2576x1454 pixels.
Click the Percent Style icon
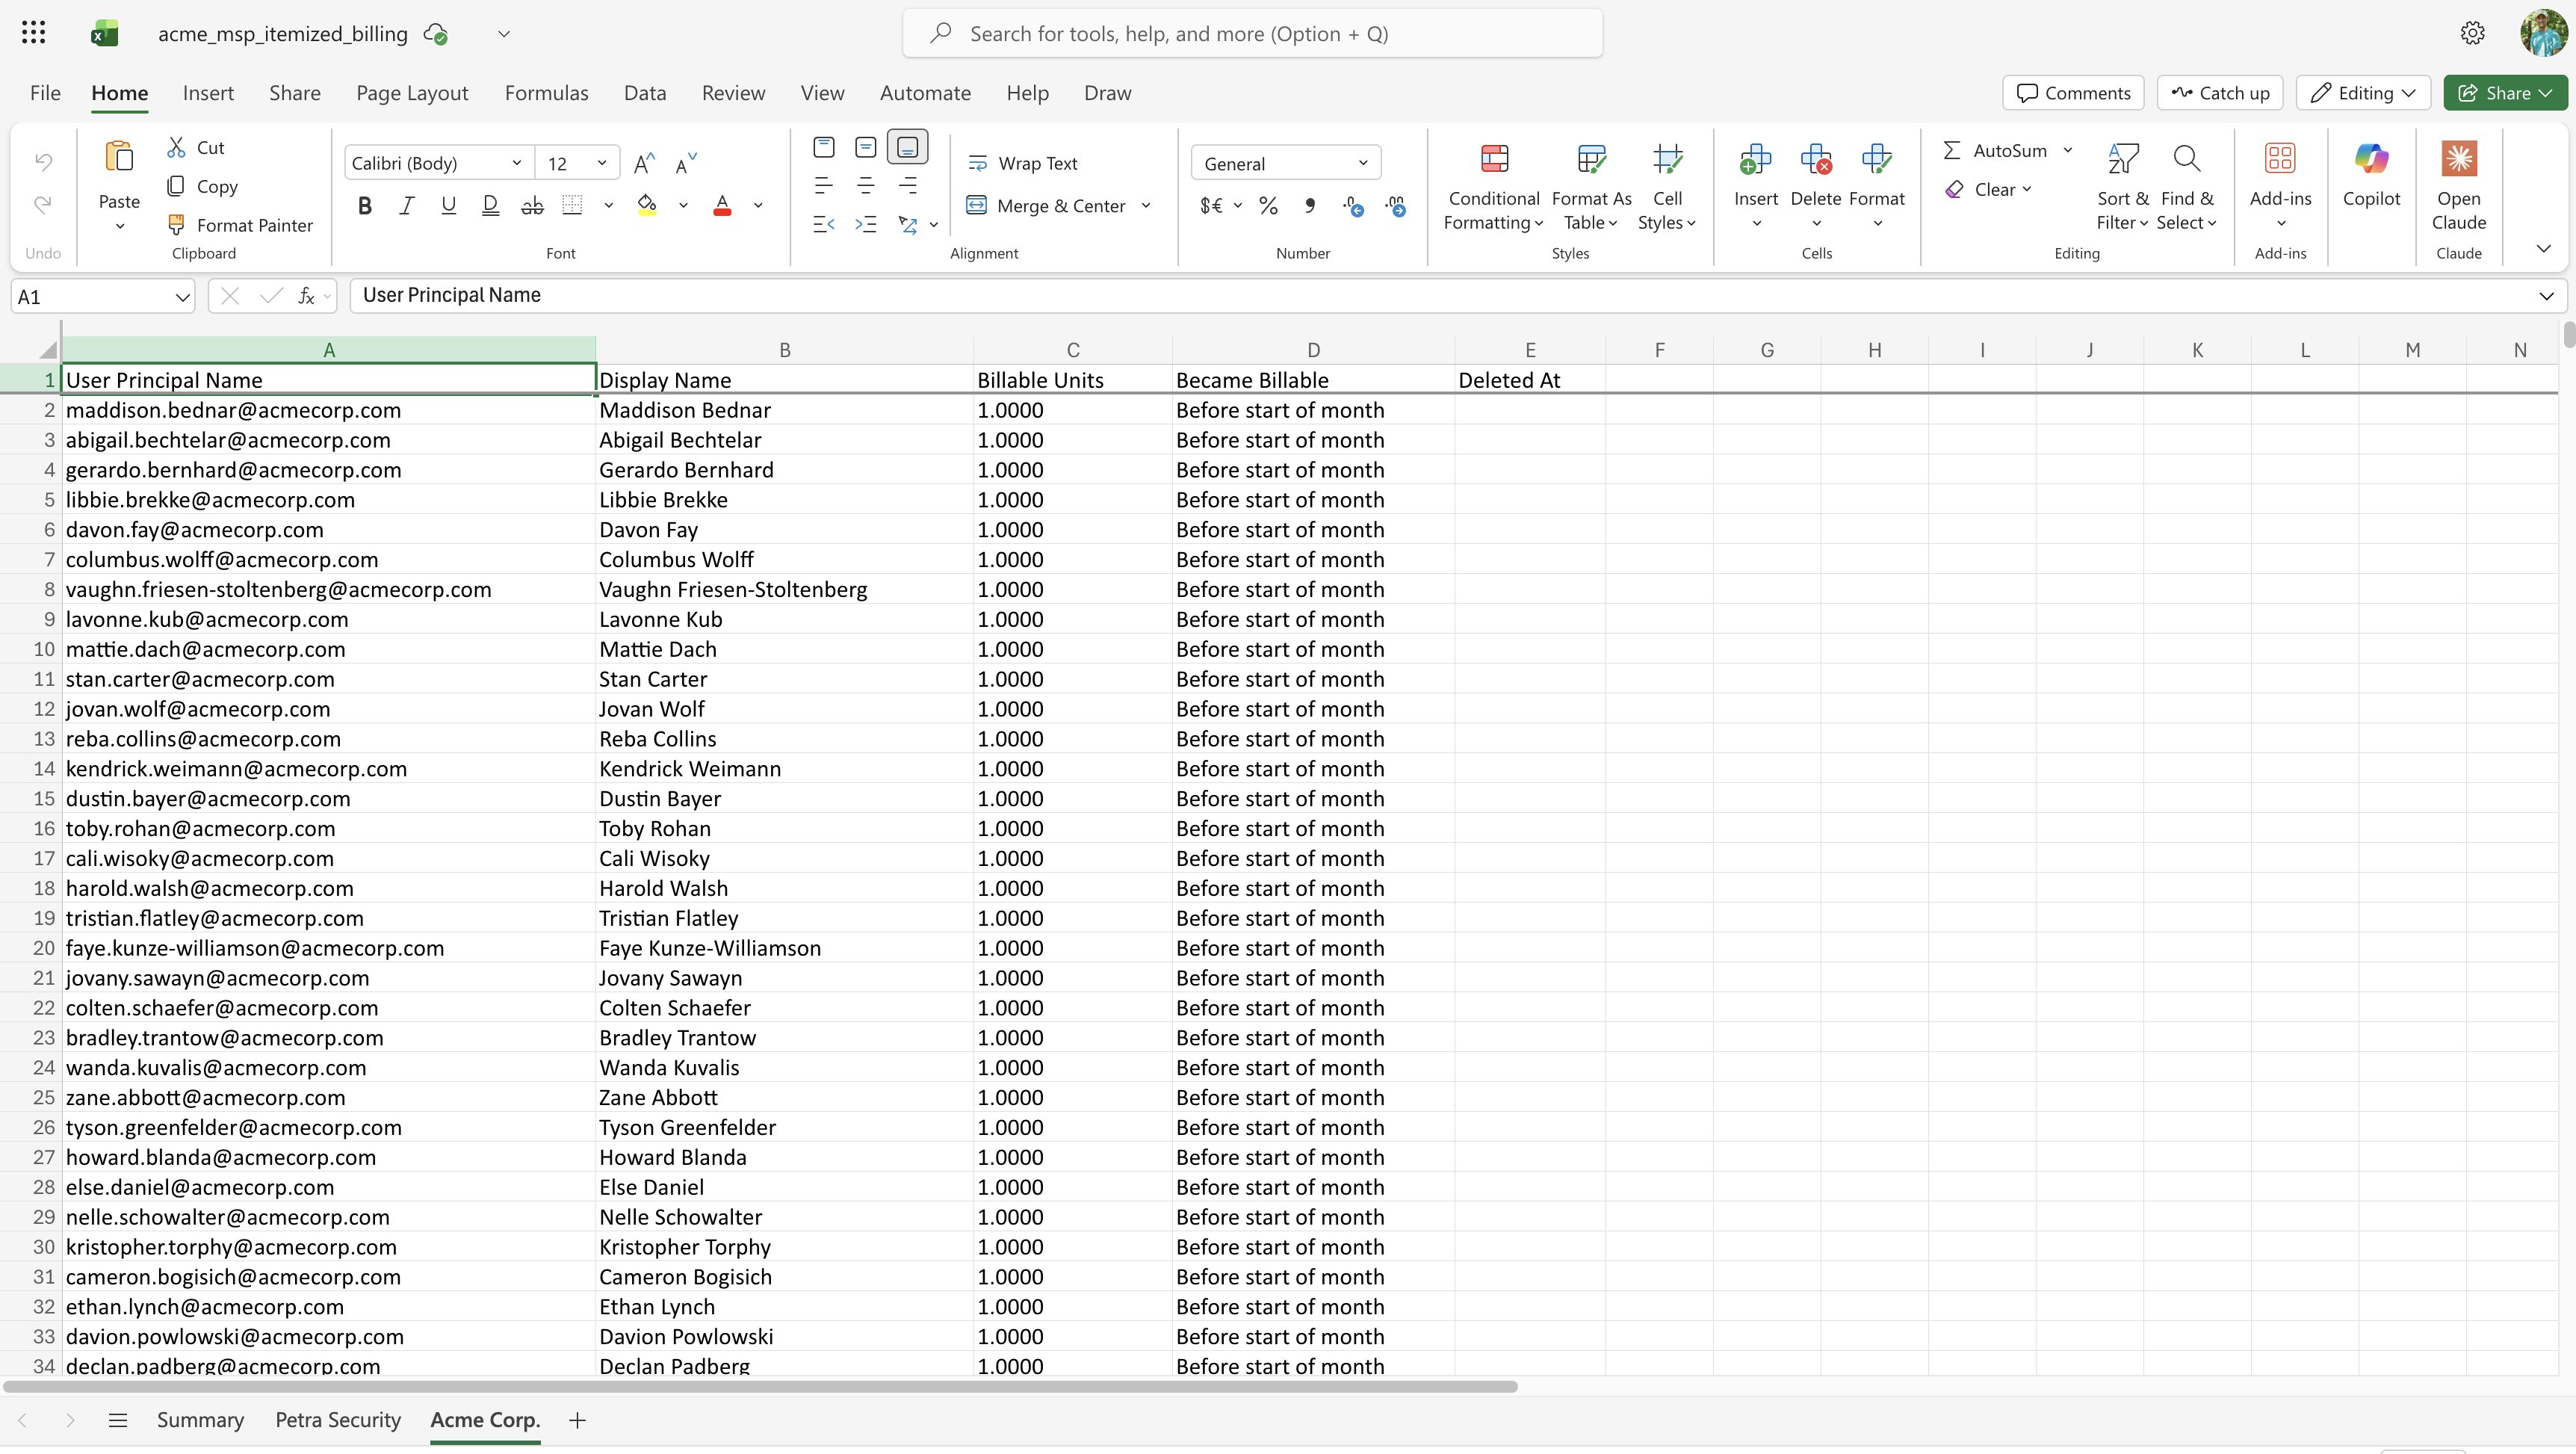coord(1268,206)
